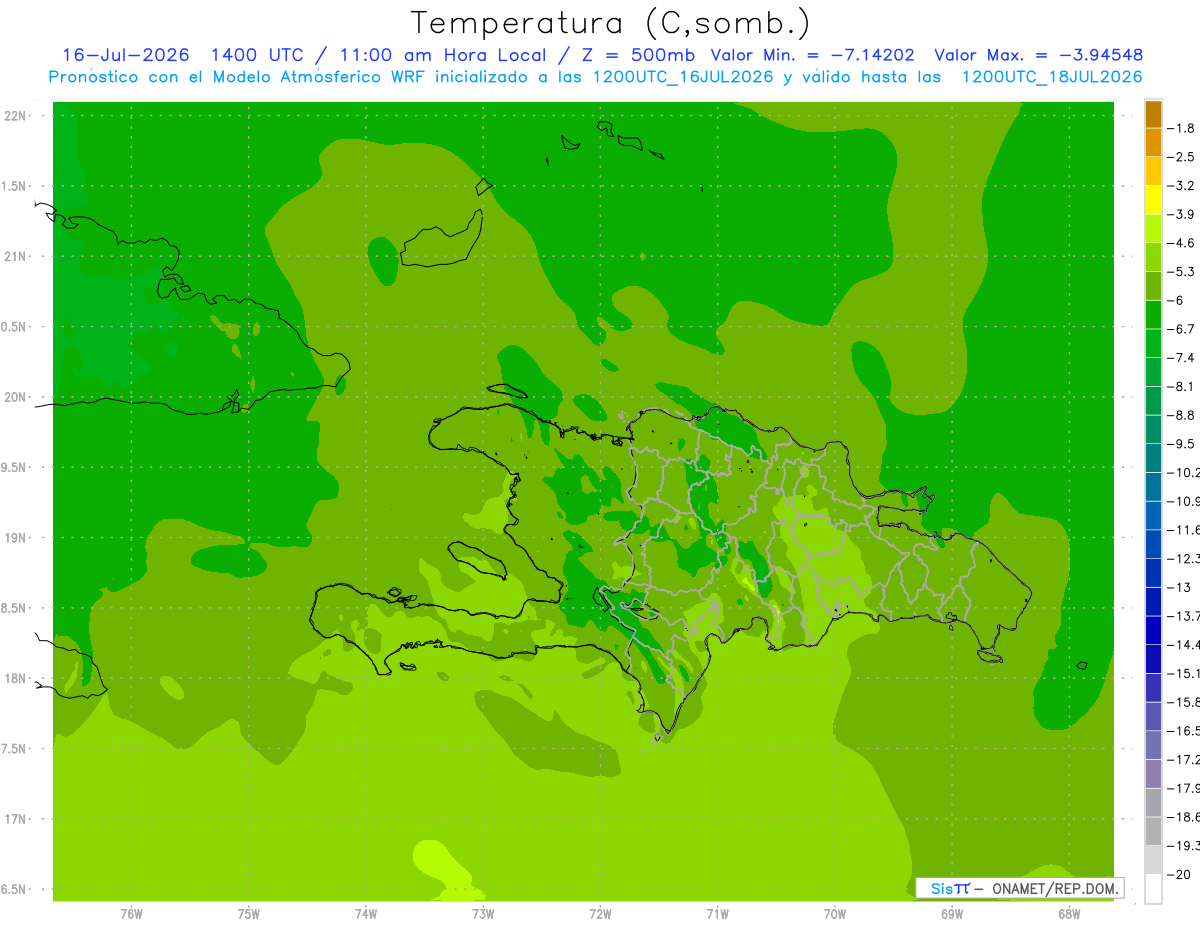The height and width of the screenshot is (927, 1200).
Task: Click the '-8.1' colorbar value
Action: tap(1181, 387)
